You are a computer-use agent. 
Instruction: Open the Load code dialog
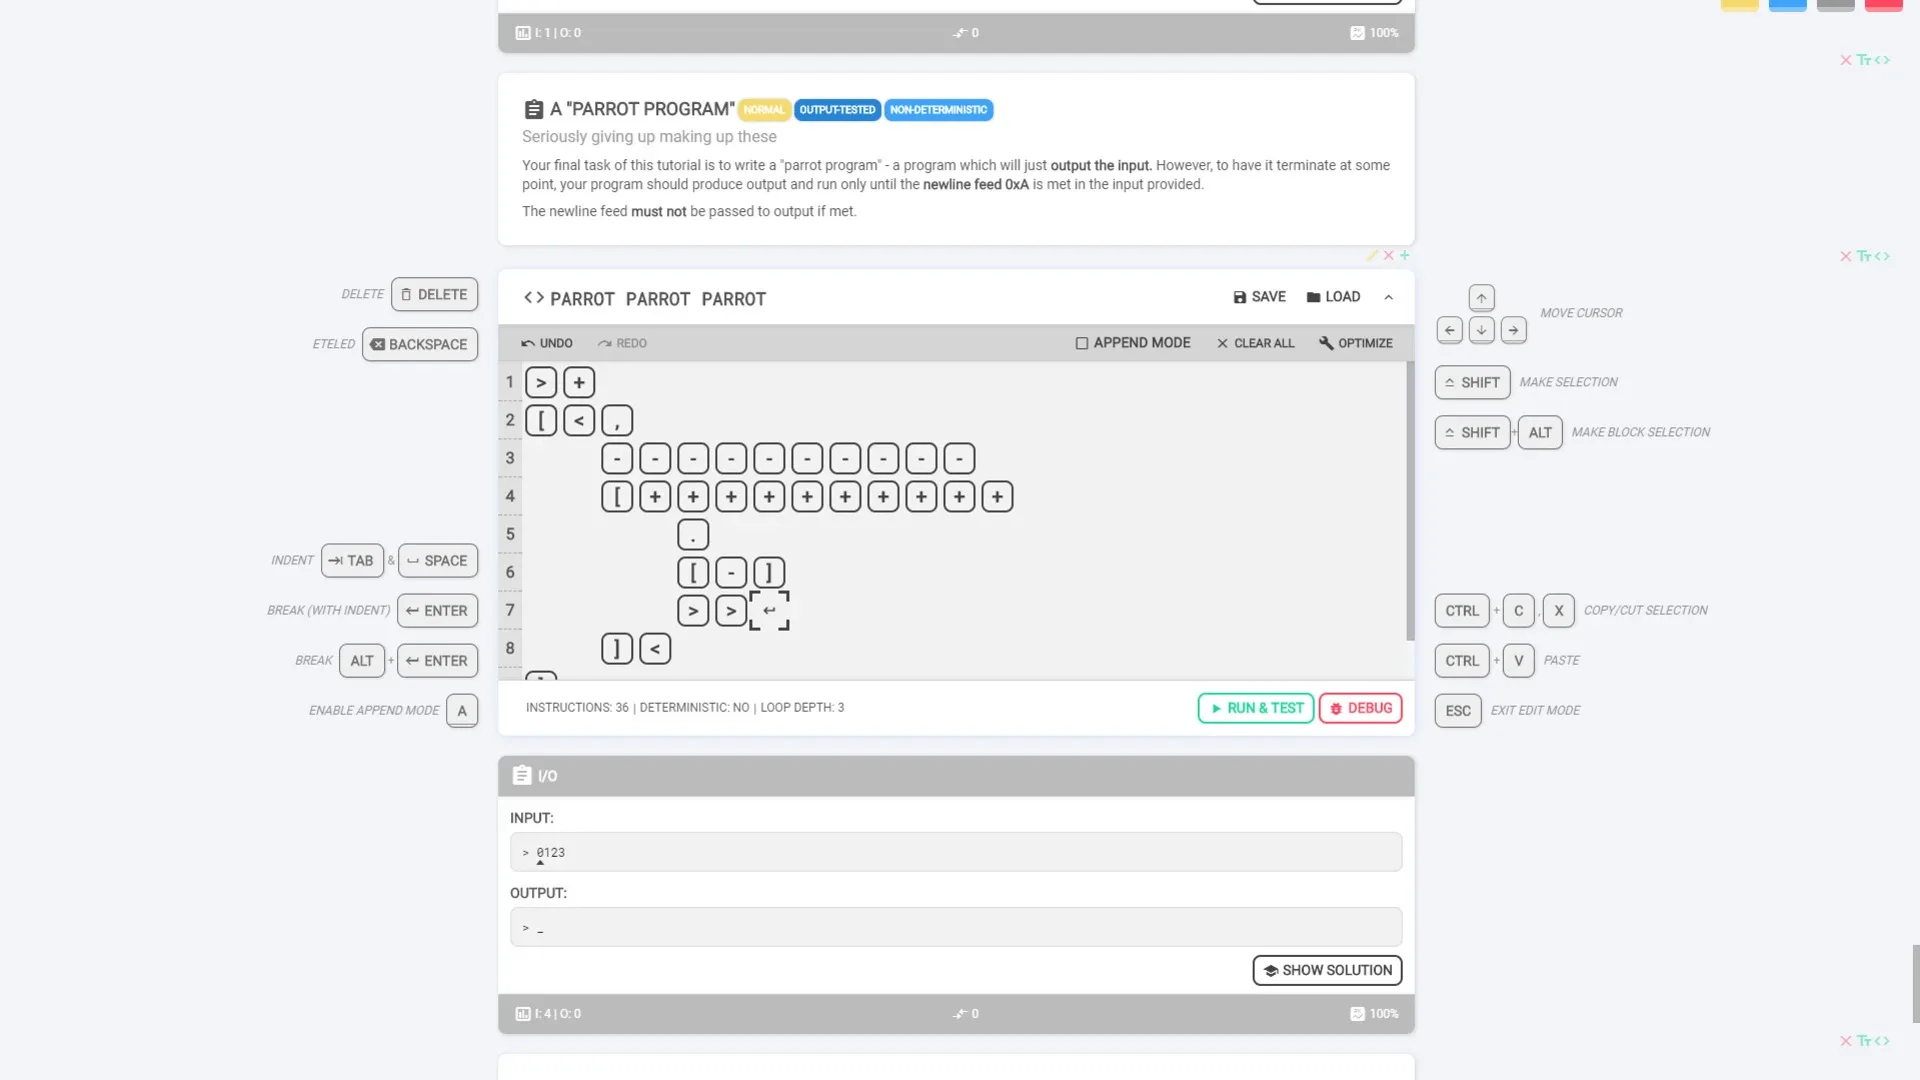click(x=1333, y=297)
